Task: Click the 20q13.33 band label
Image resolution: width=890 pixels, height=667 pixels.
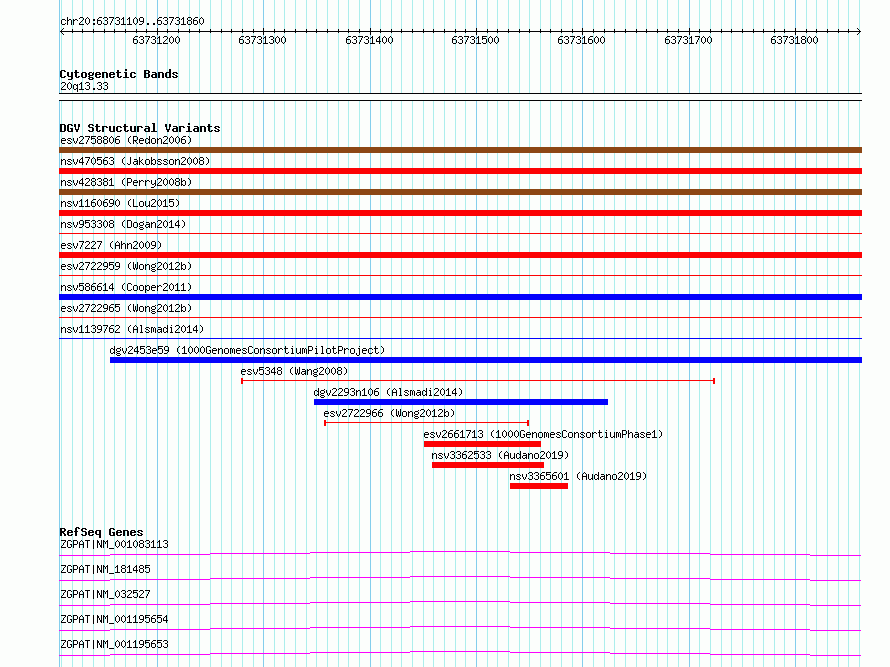Action: point(84,86)
